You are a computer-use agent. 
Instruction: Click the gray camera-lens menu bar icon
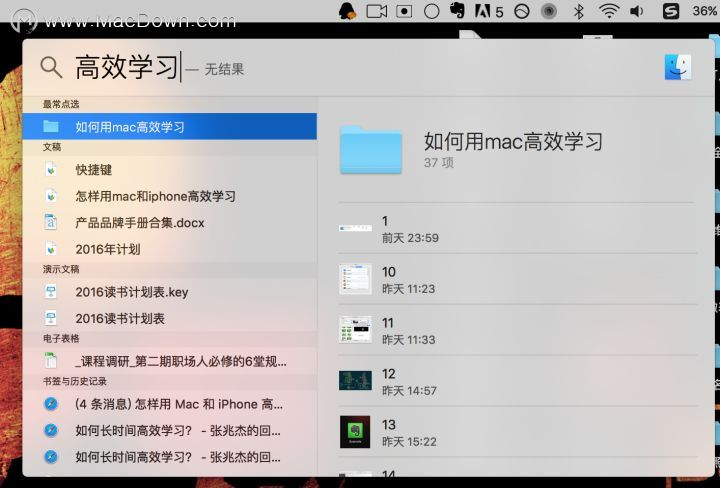[548, 11]
